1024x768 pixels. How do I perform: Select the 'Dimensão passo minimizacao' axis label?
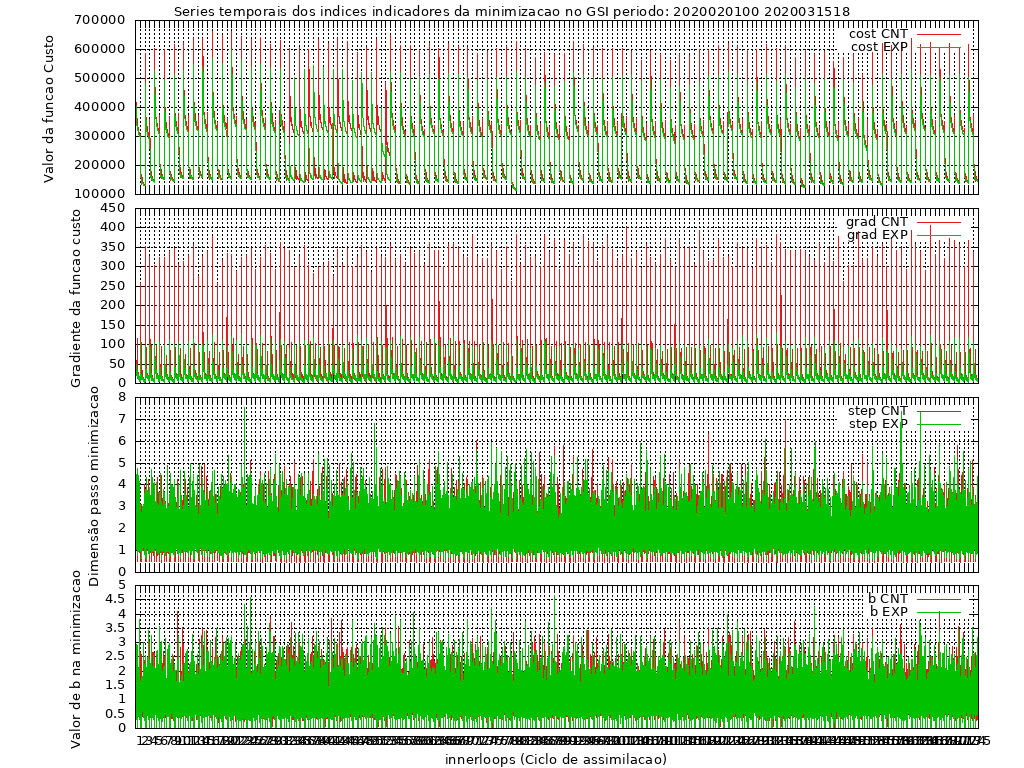pyautogui.click(x=94, y=485)
